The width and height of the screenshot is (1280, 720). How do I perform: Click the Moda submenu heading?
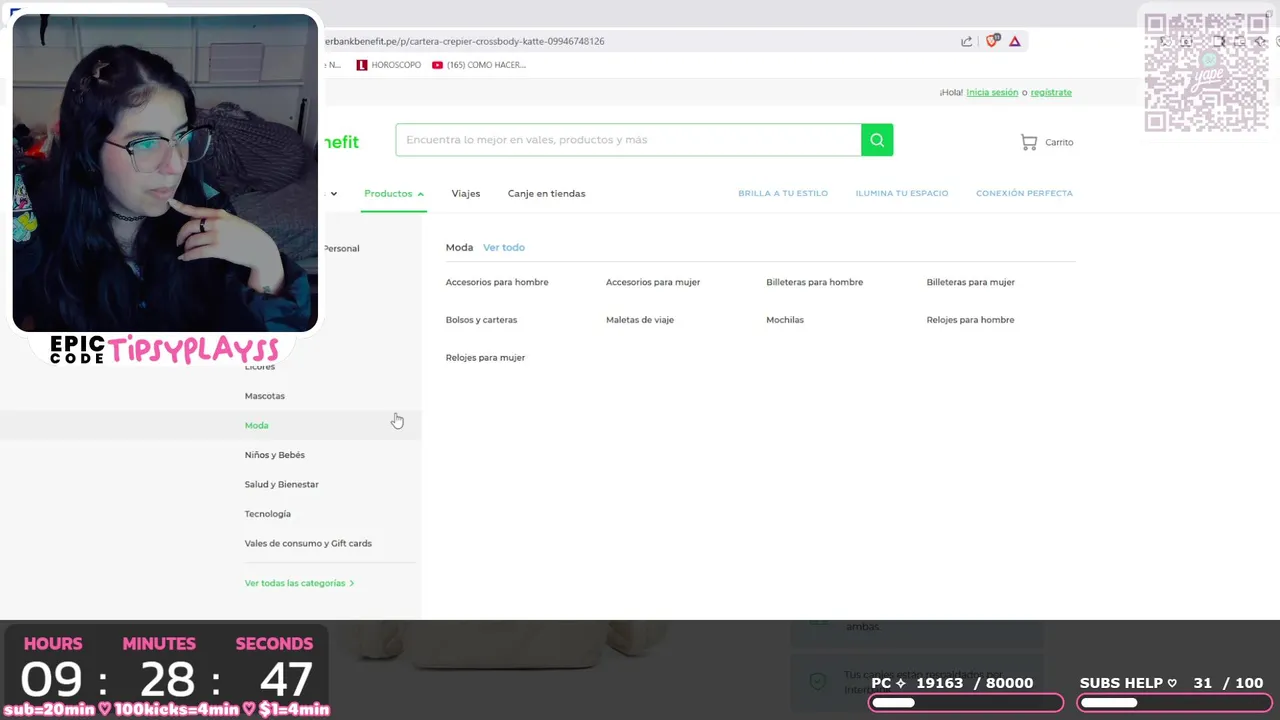[459, 247]
